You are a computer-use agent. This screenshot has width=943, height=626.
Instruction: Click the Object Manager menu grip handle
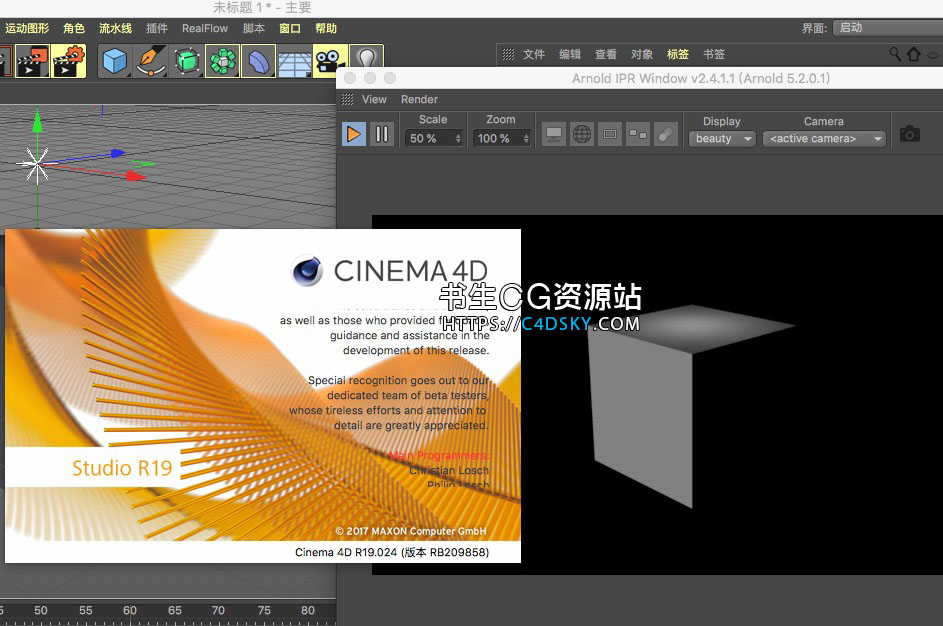[x=508, y=54]
